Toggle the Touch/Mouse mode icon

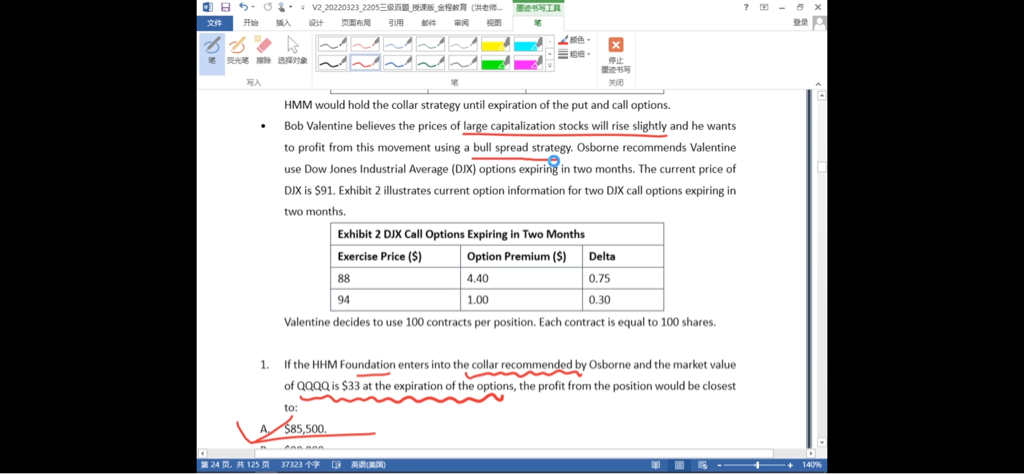tap(281, 7)
